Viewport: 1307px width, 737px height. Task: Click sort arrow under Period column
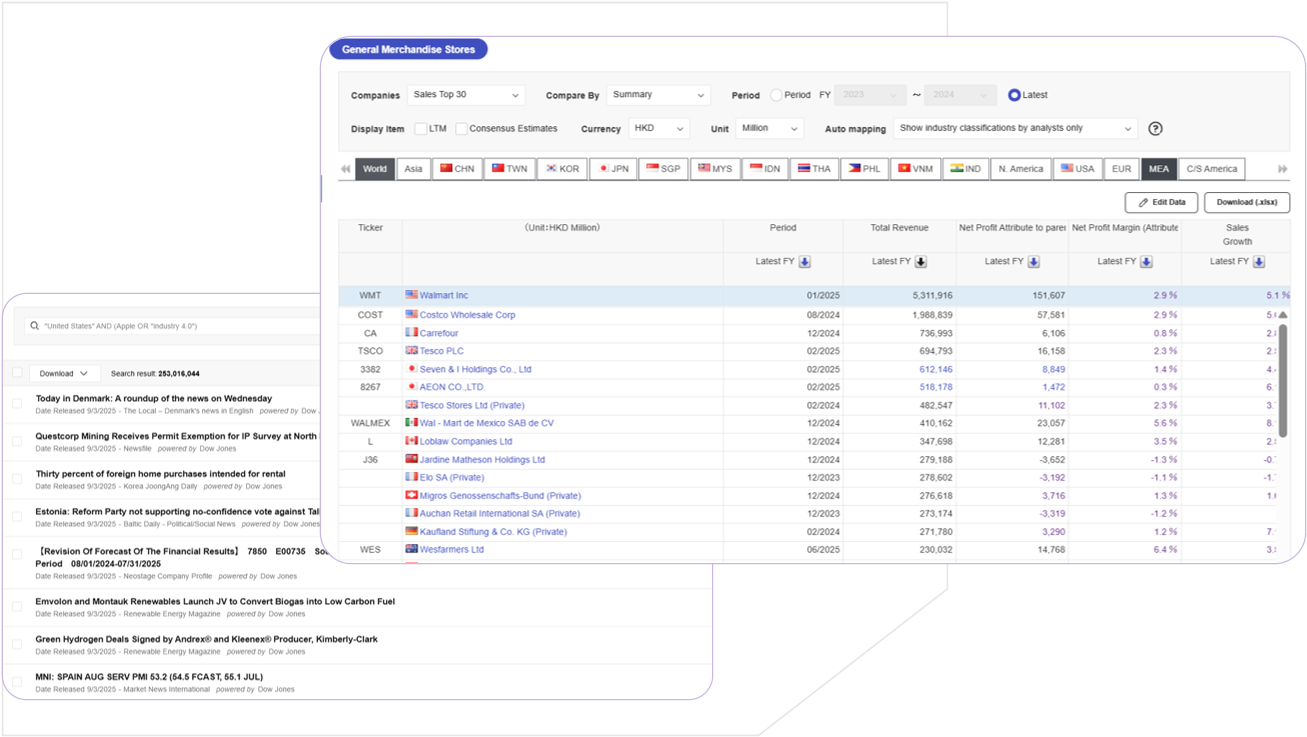804,262
